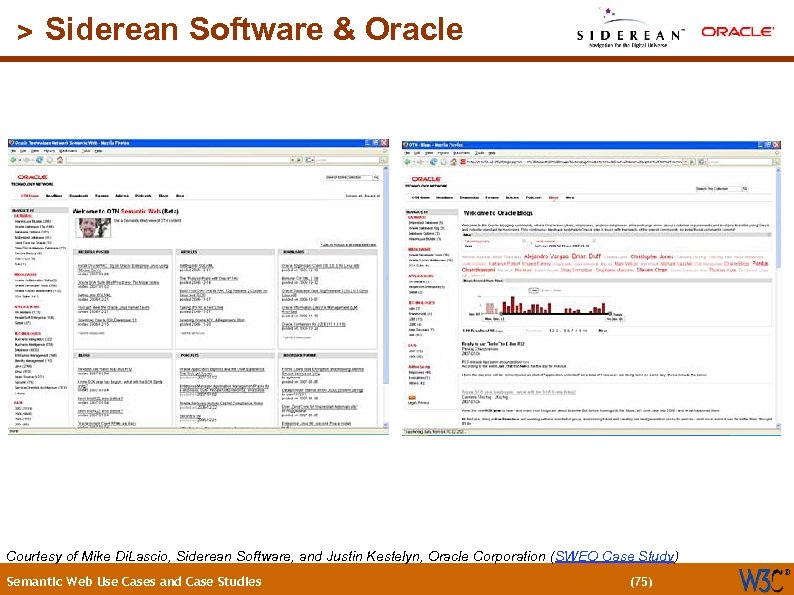The height and width of the screenshot is (595, 794).
Task: Click Reload icon in left Firefox window
Action: pos(39,160)
